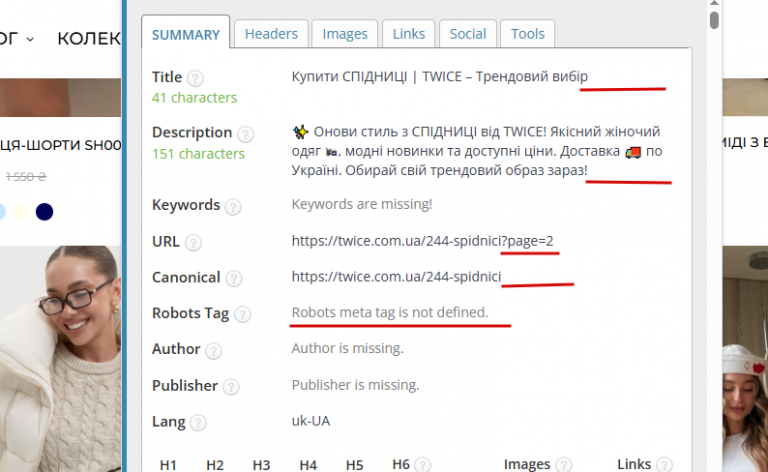Click the scrollbar thumb of the panel
This screenshot has width=768, height=472.
tap(714, 20)
